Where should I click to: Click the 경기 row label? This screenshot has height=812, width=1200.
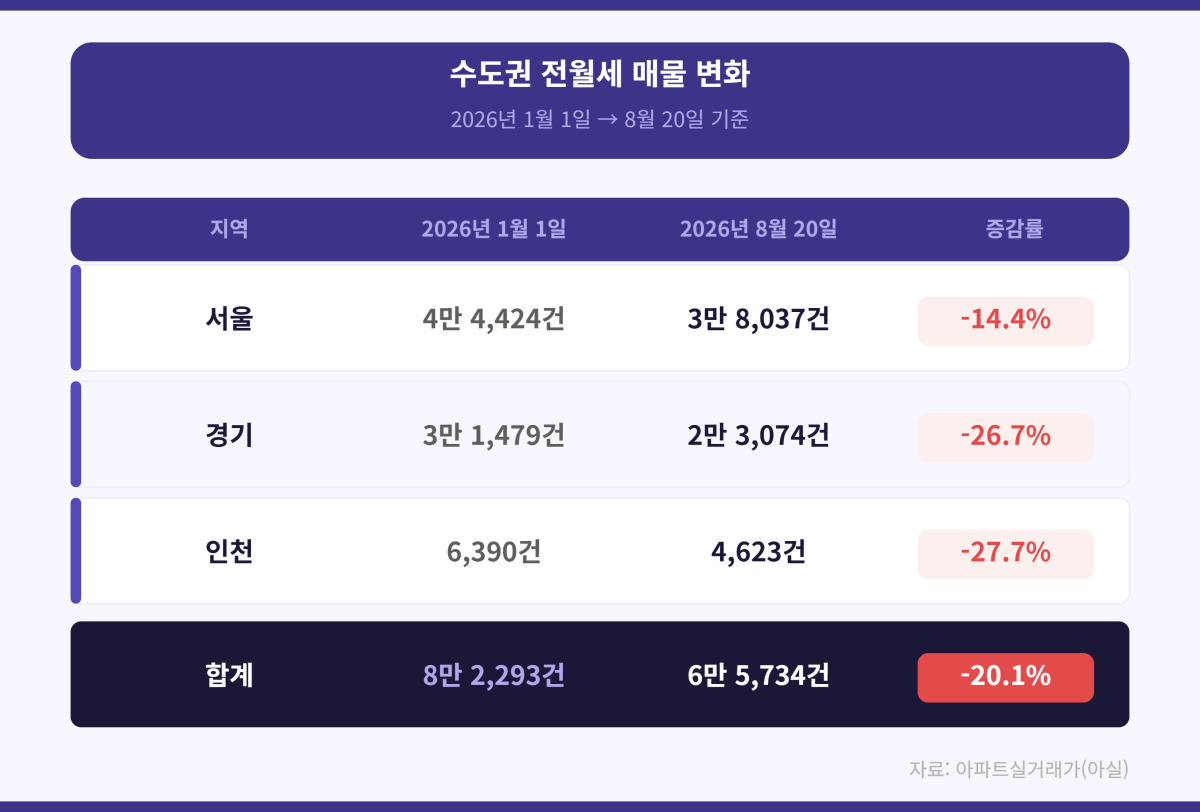click(x=229, y=435)
